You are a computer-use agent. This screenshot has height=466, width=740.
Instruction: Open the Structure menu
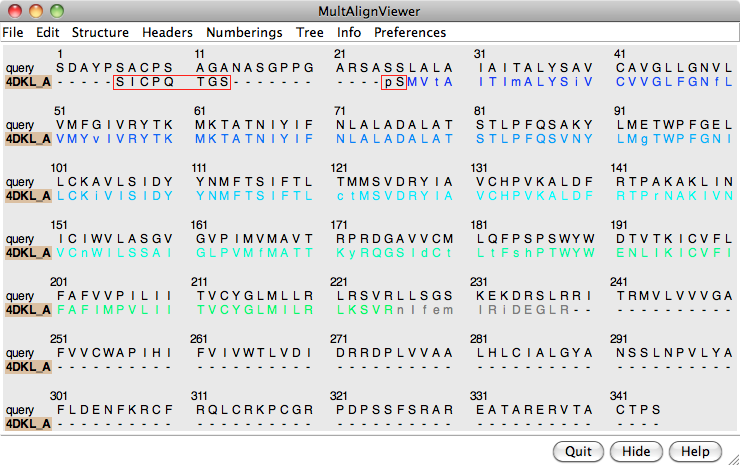(x=100, y=32)
